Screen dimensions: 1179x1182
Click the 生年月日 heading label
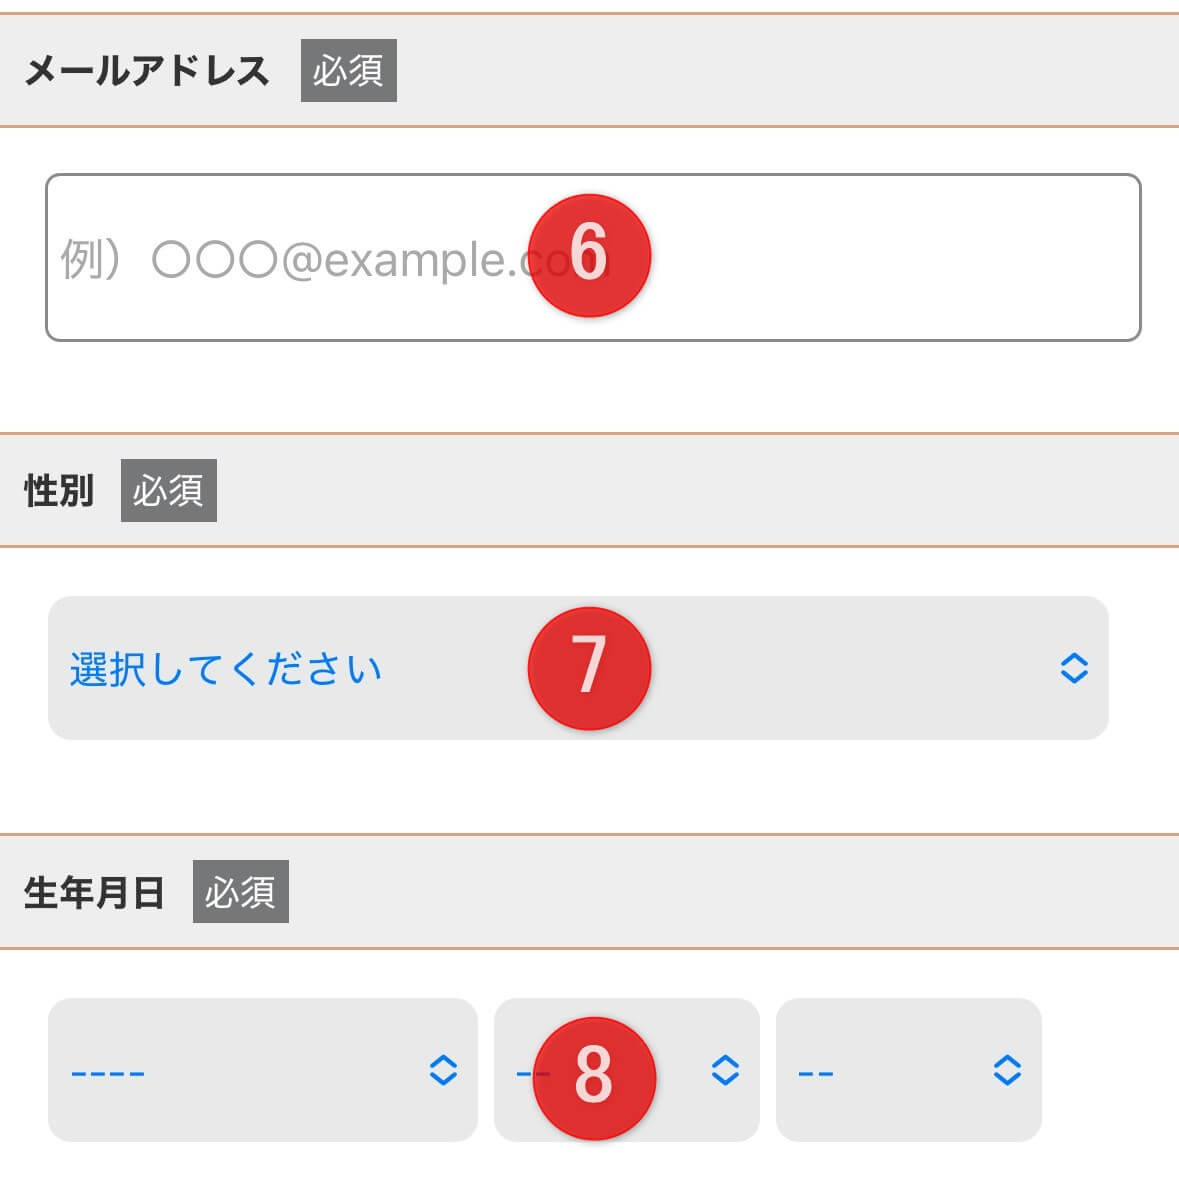[94, 892]
